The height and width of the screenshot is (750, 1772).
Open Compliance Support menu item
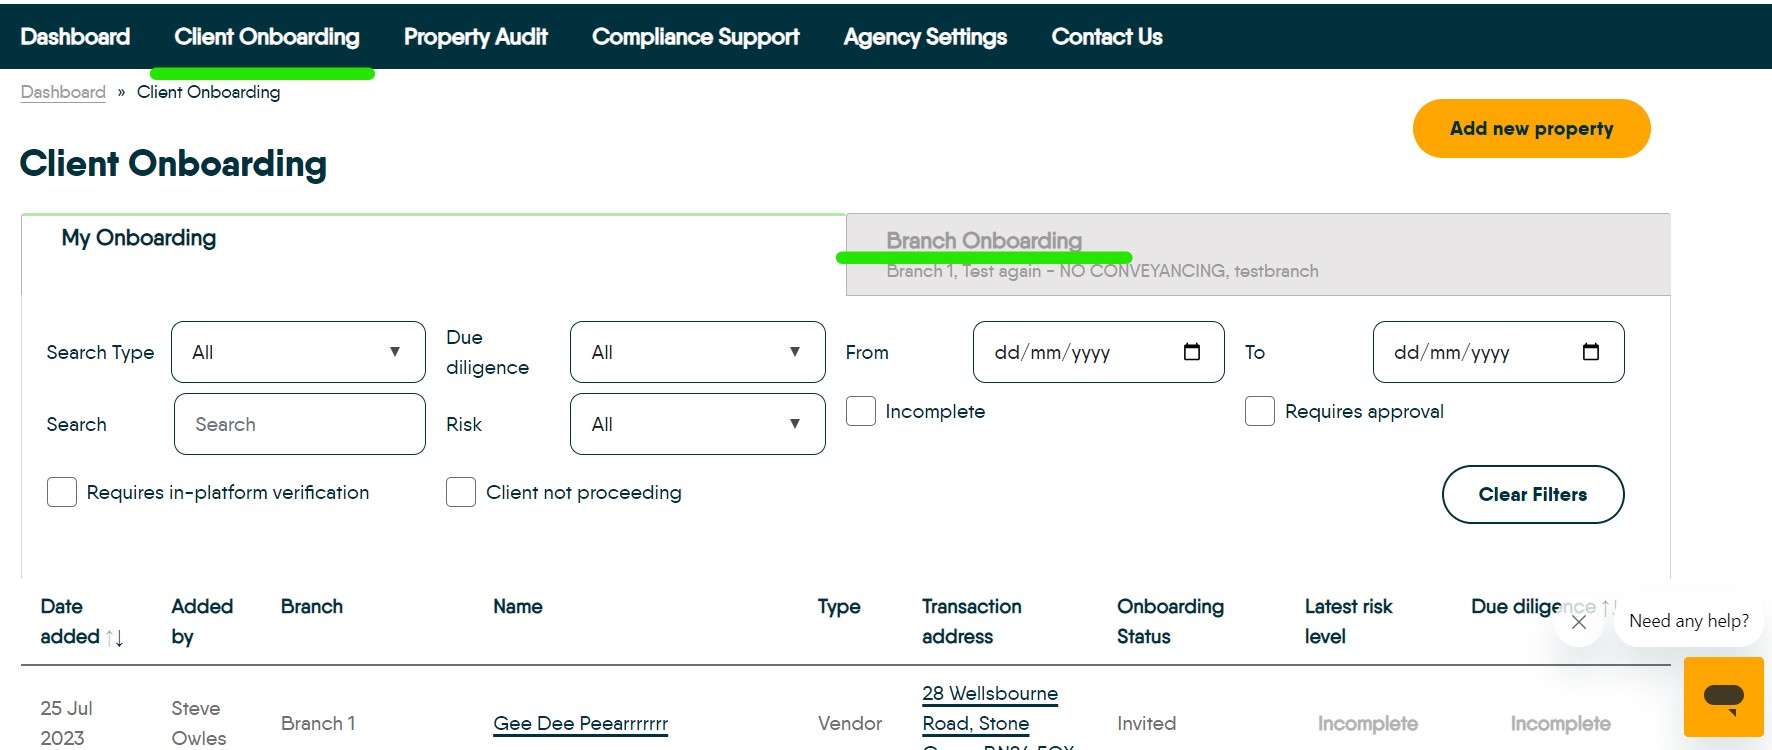[x=695, y=37]
